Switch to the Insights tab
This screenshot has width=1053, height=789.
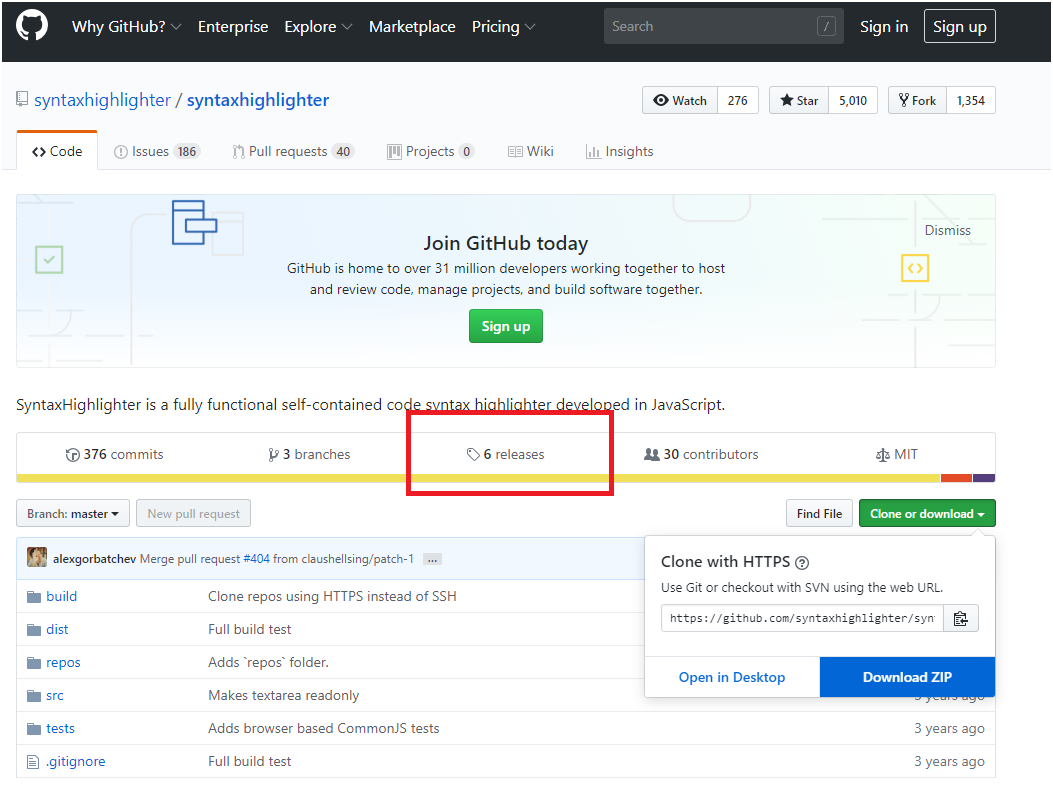[x=619, y=151]
